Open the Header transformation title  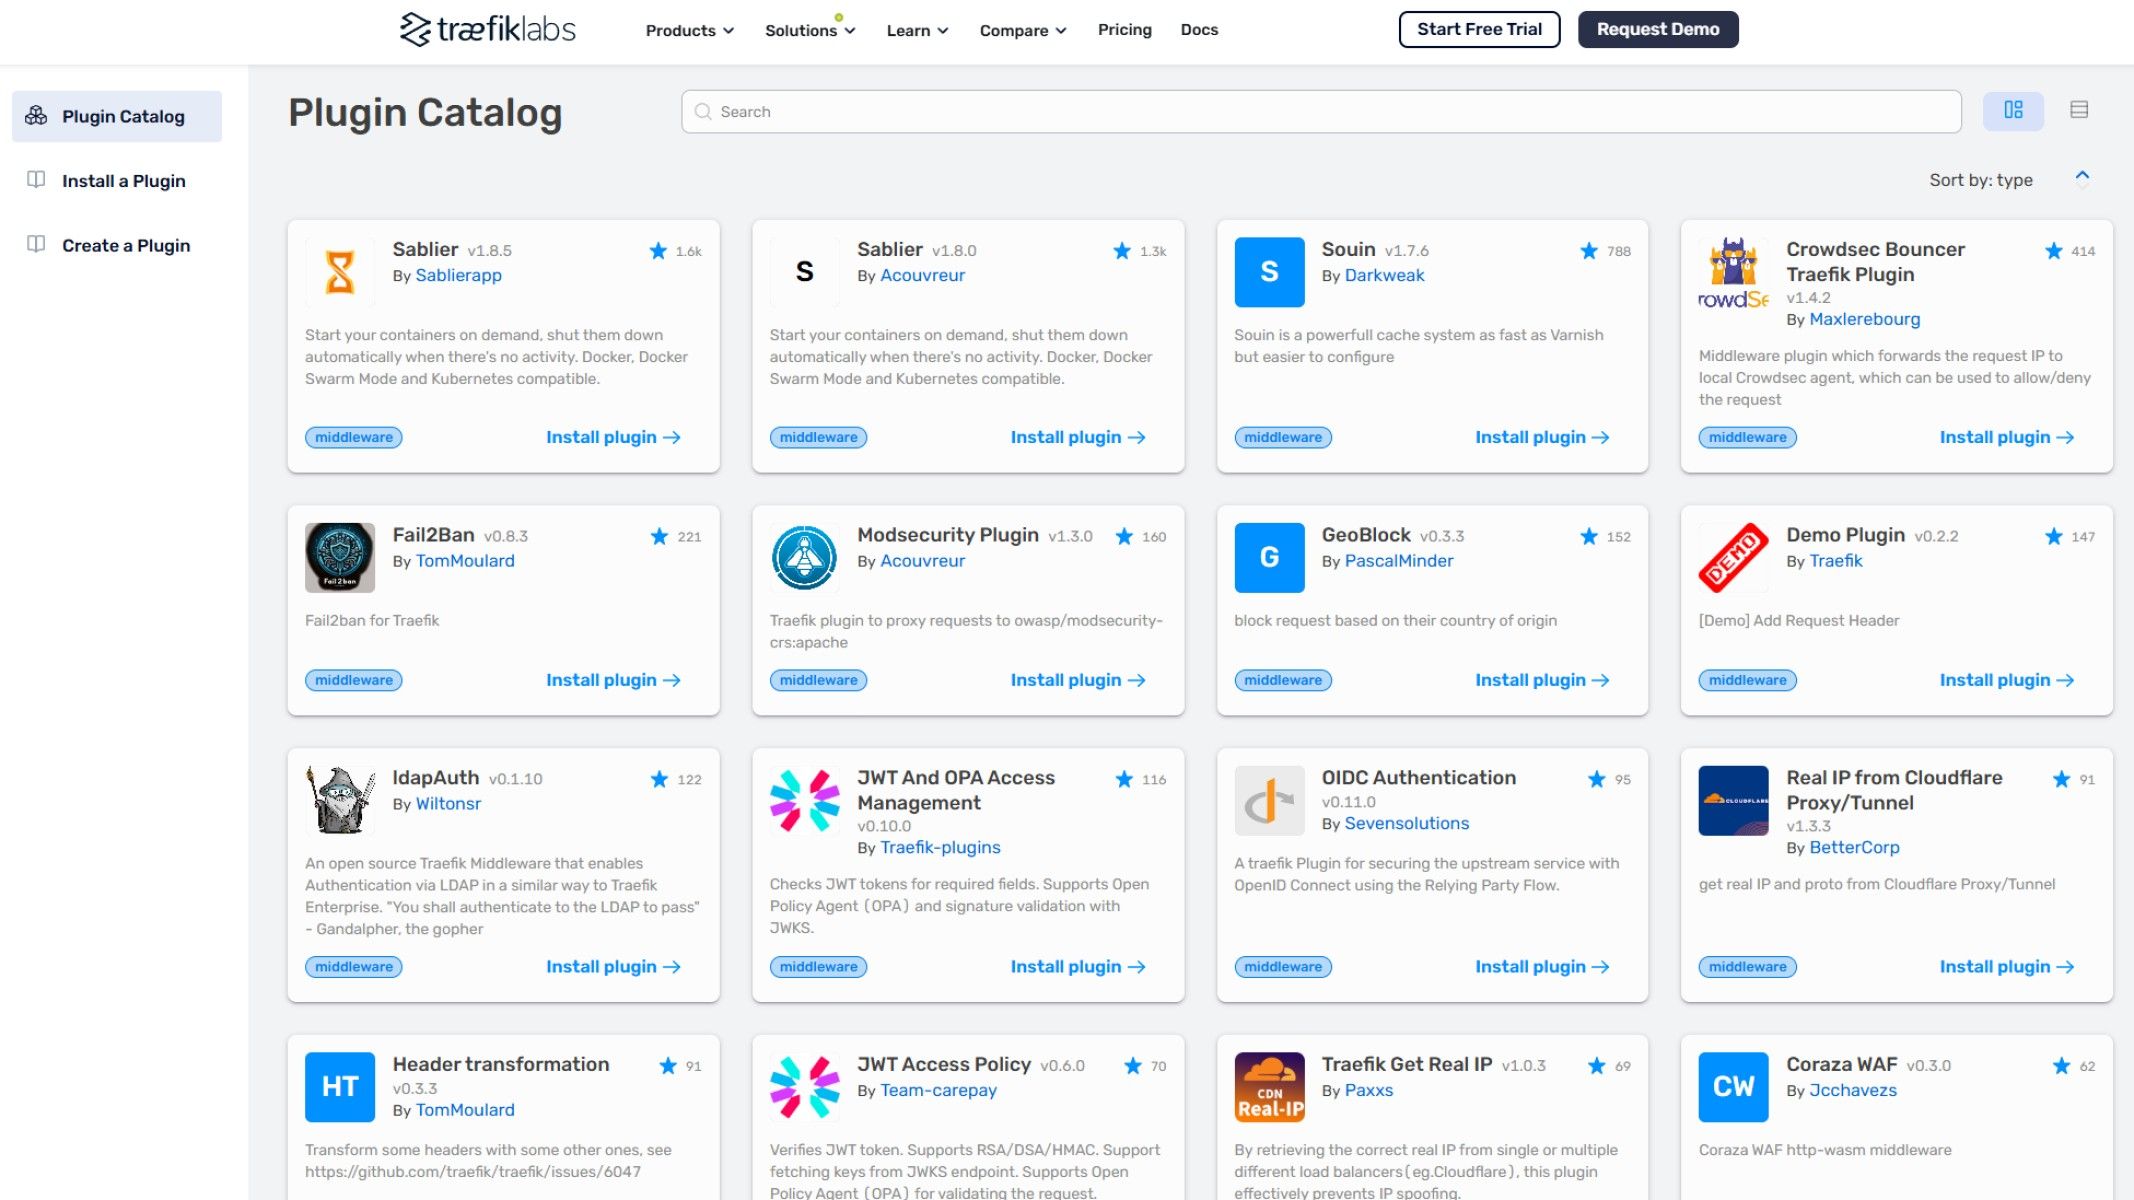(x=500, y=1064)
